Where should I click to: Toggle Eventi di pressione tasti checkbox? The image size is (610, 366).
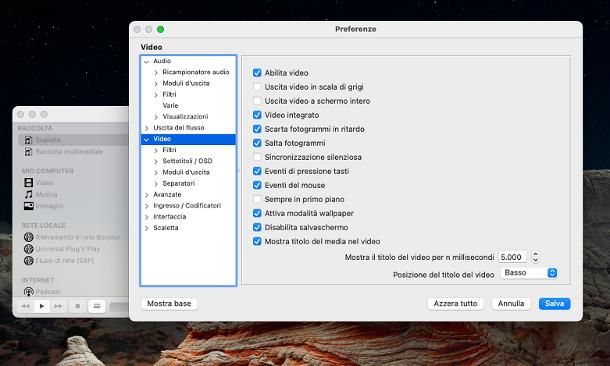click(257, 171)
